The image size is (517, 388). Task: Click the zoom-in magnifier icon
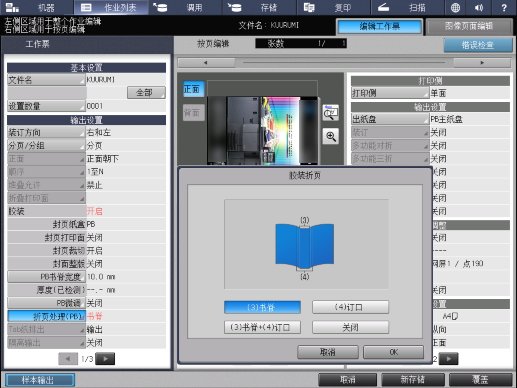click(x=331, y=136)
